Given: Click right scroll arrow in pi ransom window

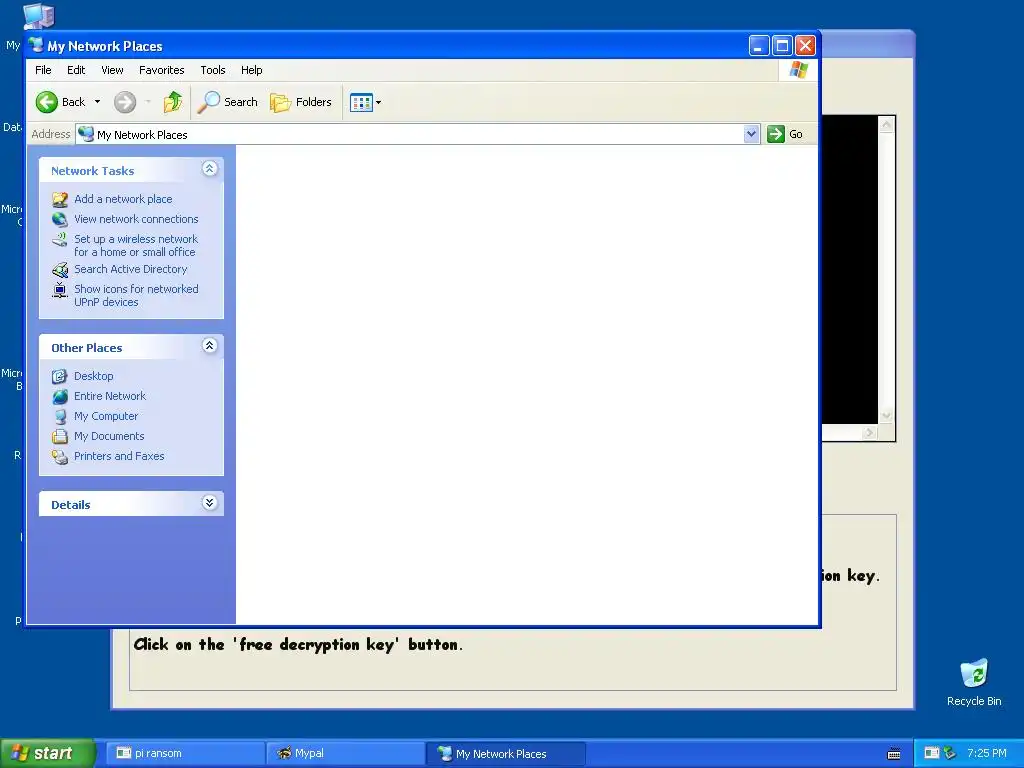Looking at the screenshot, I should pyautogui.click(x=869, y=432).
